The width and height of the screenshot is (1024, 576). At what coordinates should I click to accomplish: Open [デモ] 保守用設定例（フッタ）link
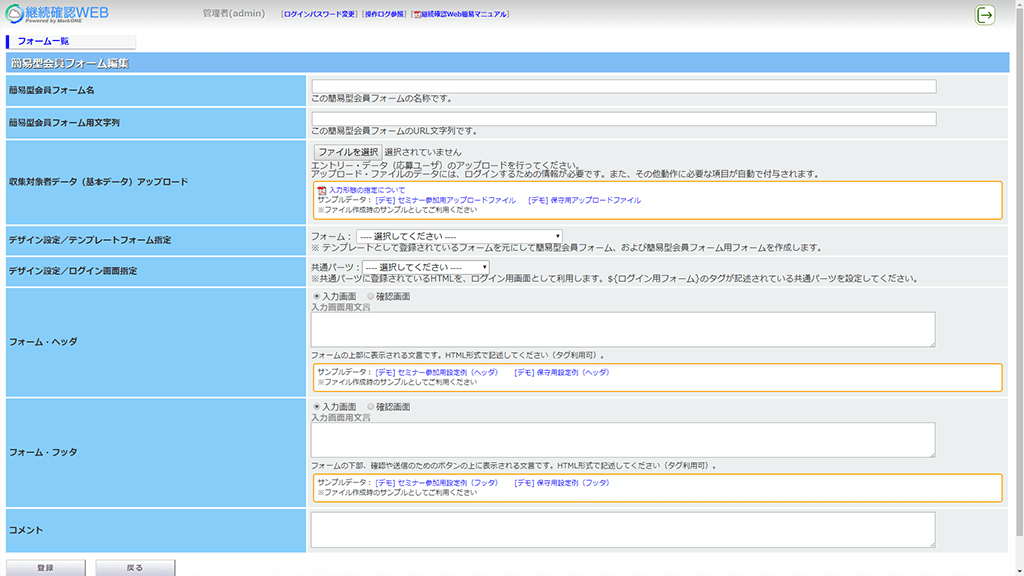click(x=562, y=483)
